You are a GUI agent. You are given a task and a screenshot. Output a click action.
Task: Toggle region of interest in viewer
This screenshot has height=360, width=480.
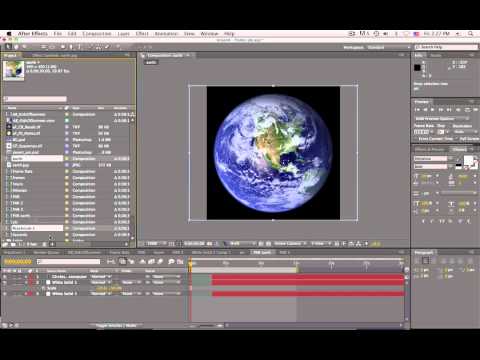click(x=261, y=244)
